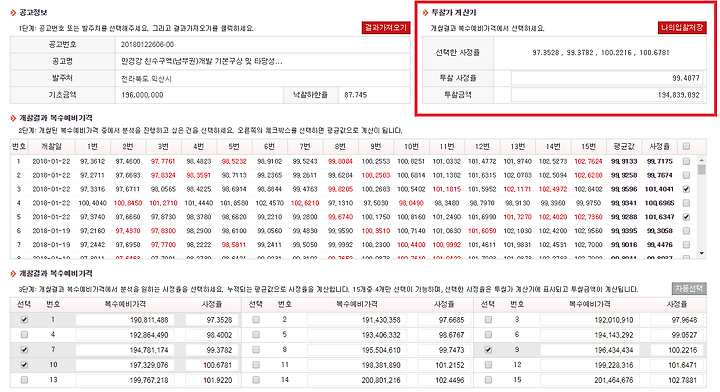Toggle the select-all checkbox in the table header
This screenshot has height=392, width=720.
[686, 146]
